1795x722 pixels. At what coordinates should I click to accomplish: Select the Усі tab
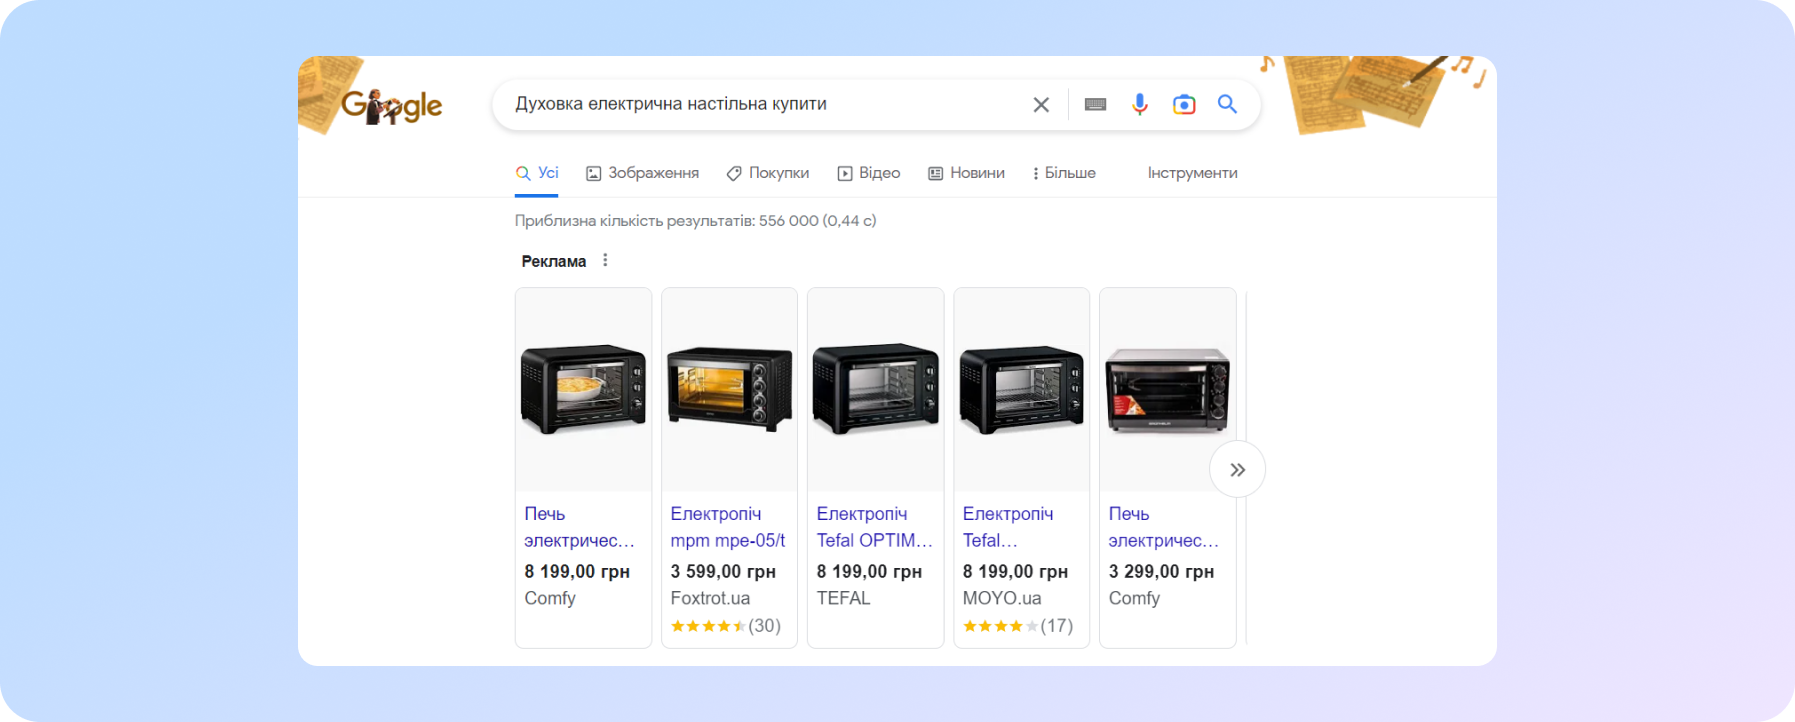coord(537,173)
